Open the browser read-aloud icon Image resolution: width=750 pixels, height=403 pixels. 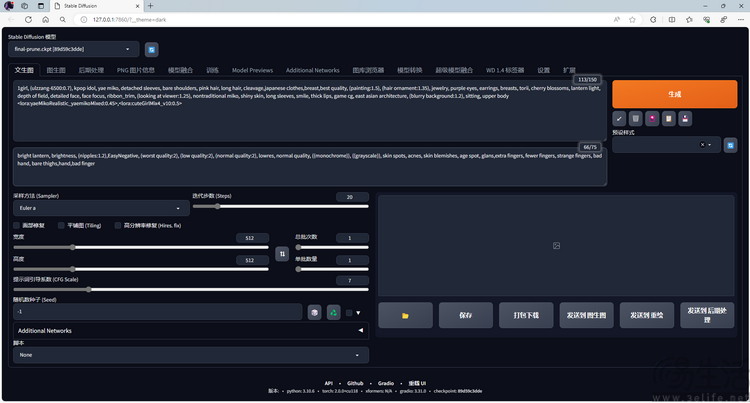tap(617, 20)
